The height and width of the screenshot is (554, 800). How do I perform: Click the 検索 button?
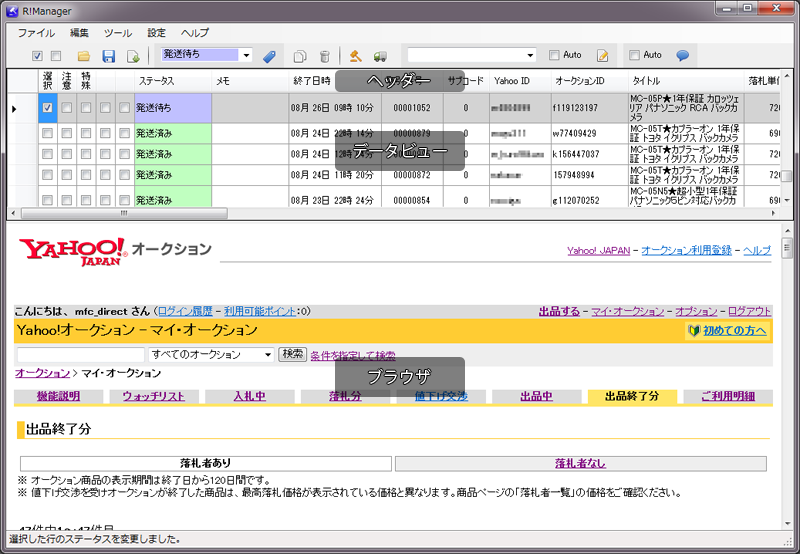click(x=292, y=354)
